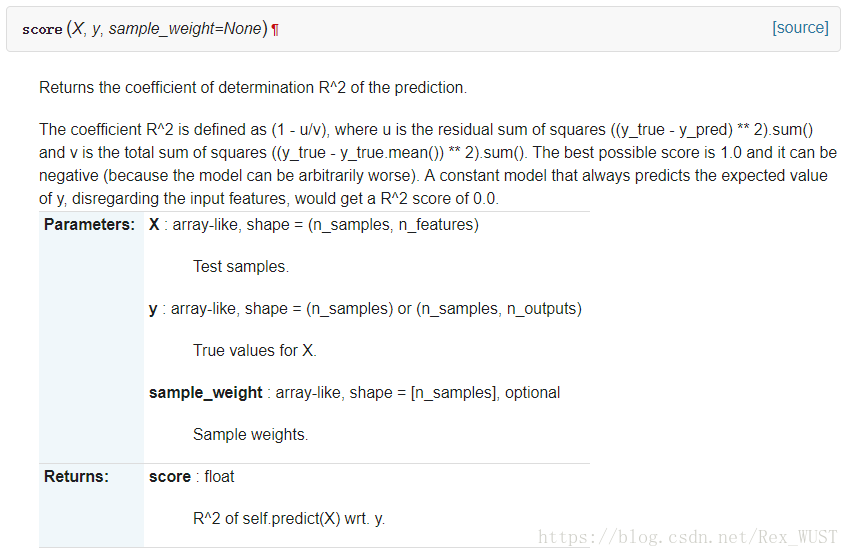Click the 'R^2 of self.predict(X) wrt. y.' text
Screen dimensions: 849x557
pos(288,519)
